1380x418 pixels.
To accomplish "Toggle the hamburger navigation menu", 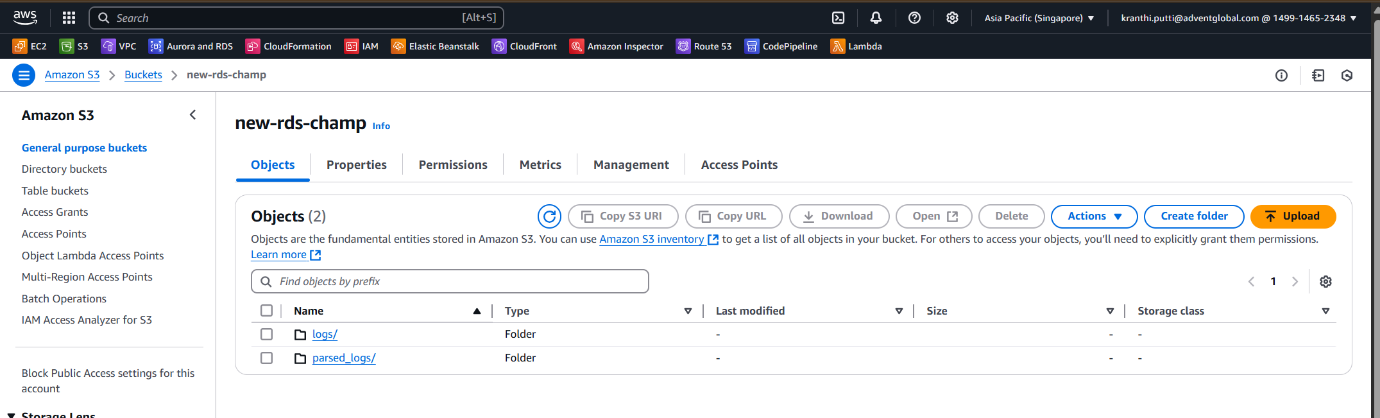I will pos(23,75).
